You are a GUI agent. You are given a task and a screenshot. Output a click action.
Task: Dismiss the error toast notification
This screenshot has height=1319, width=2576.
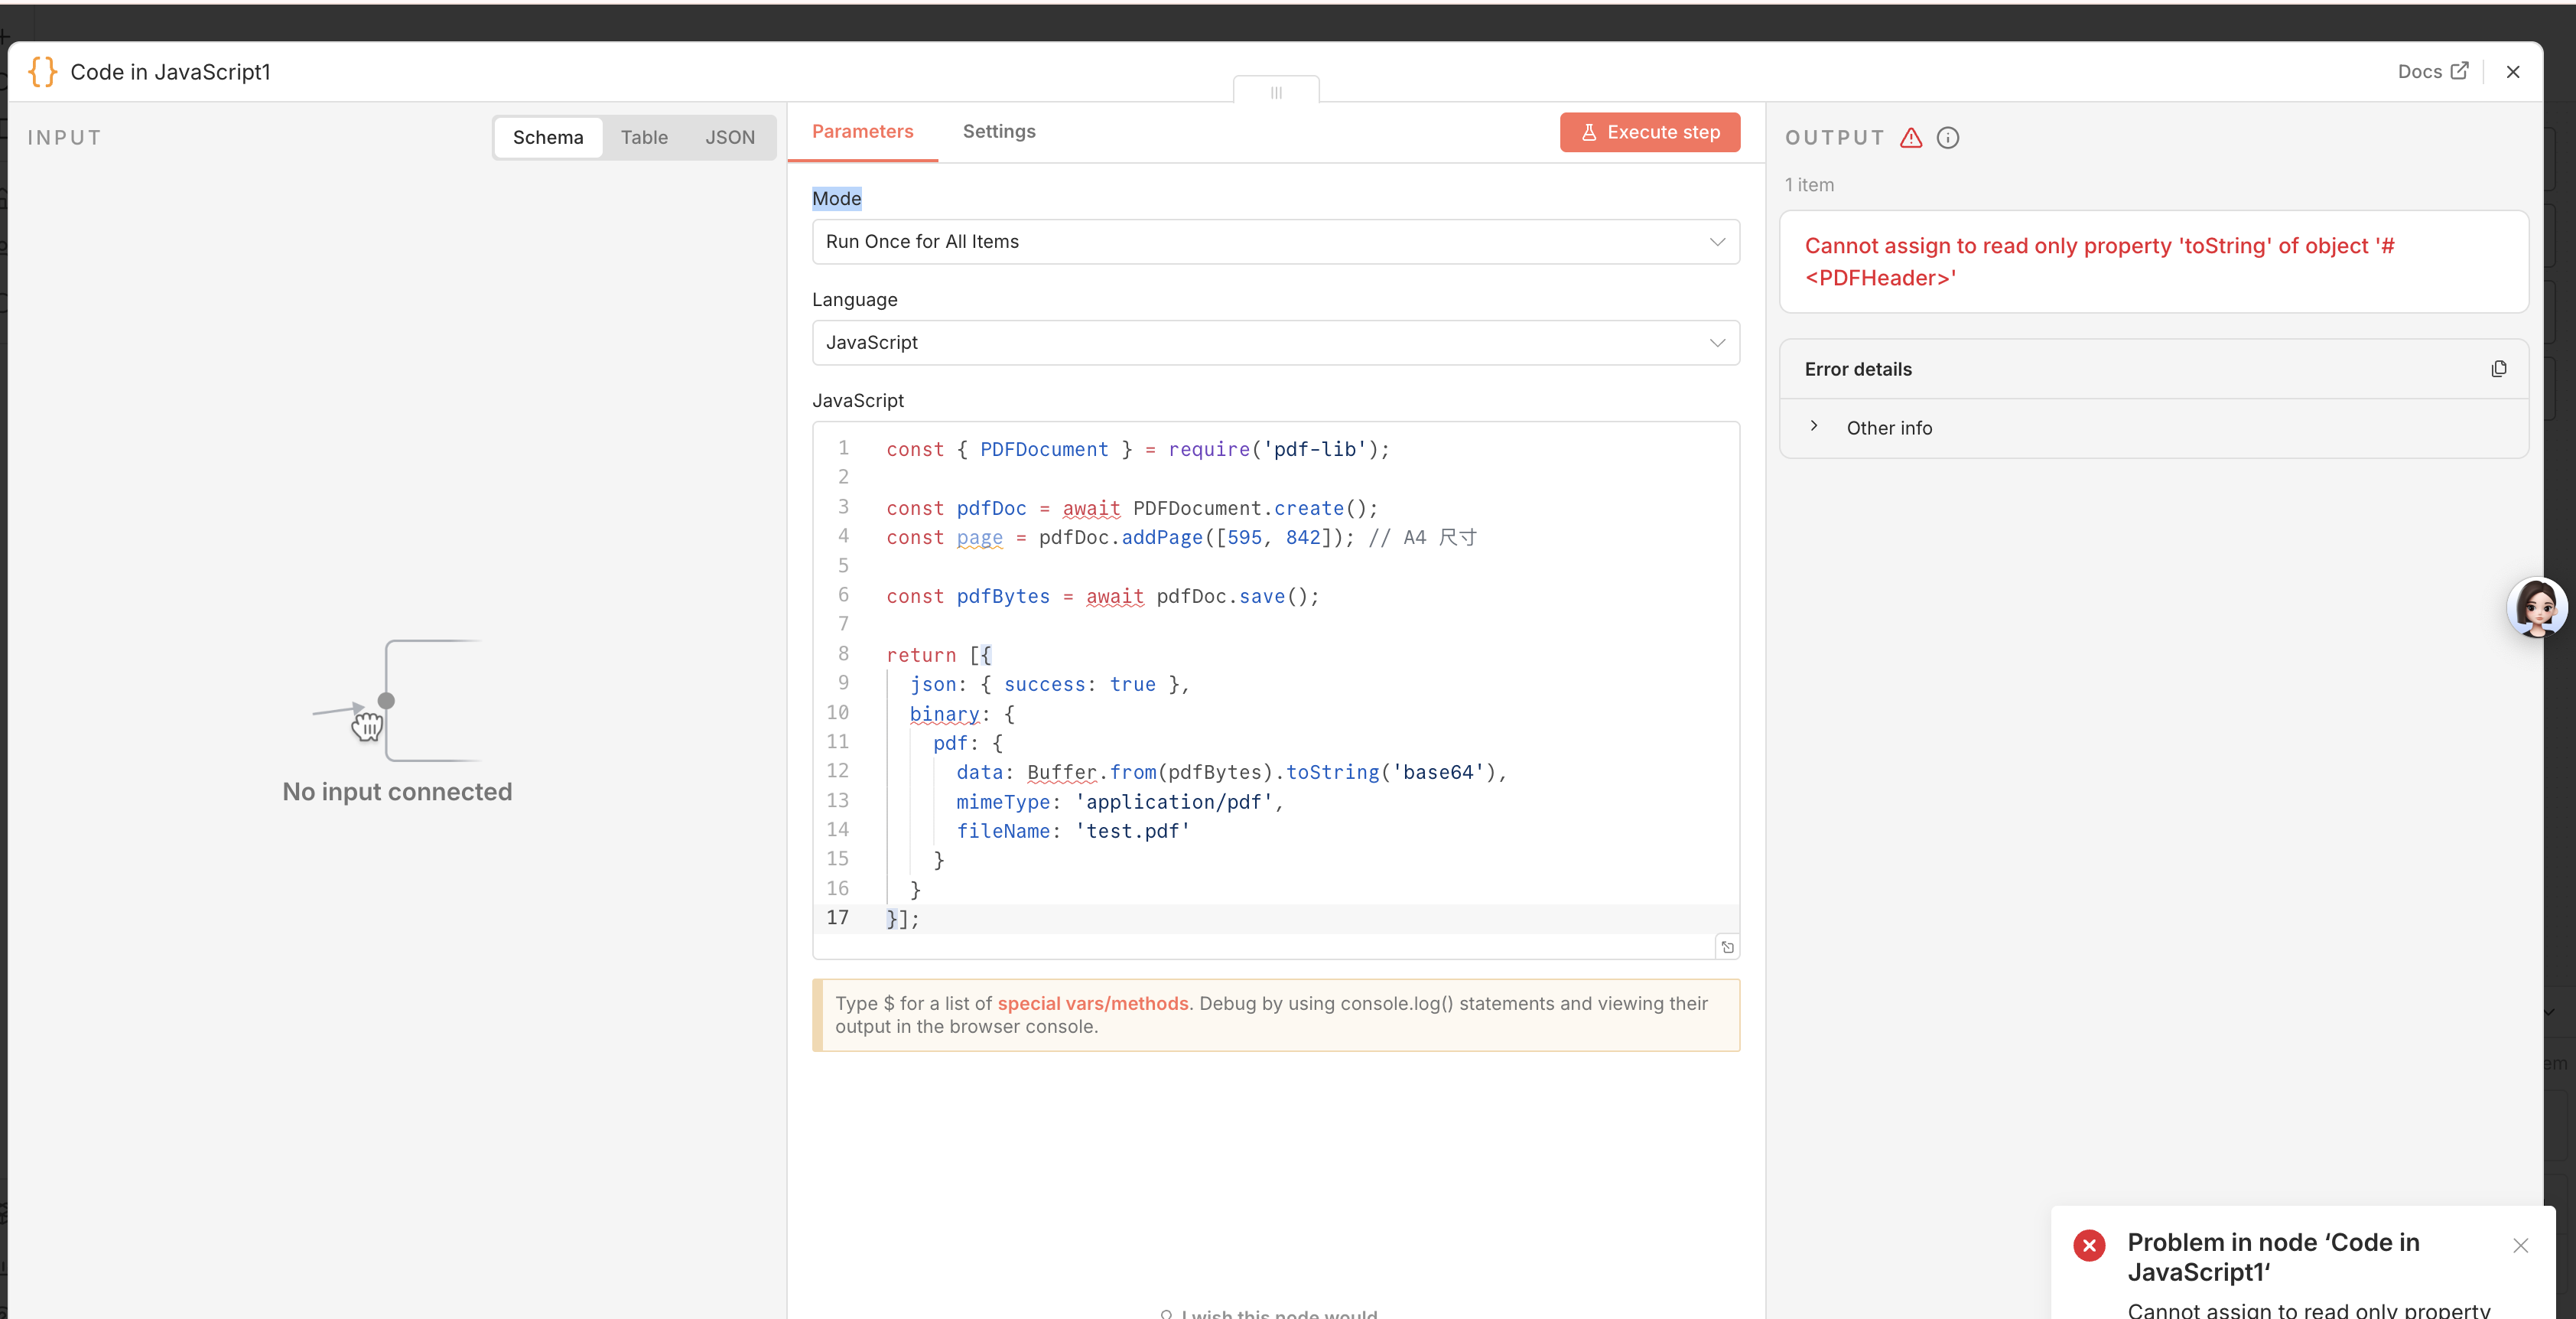[2520, 1245]
